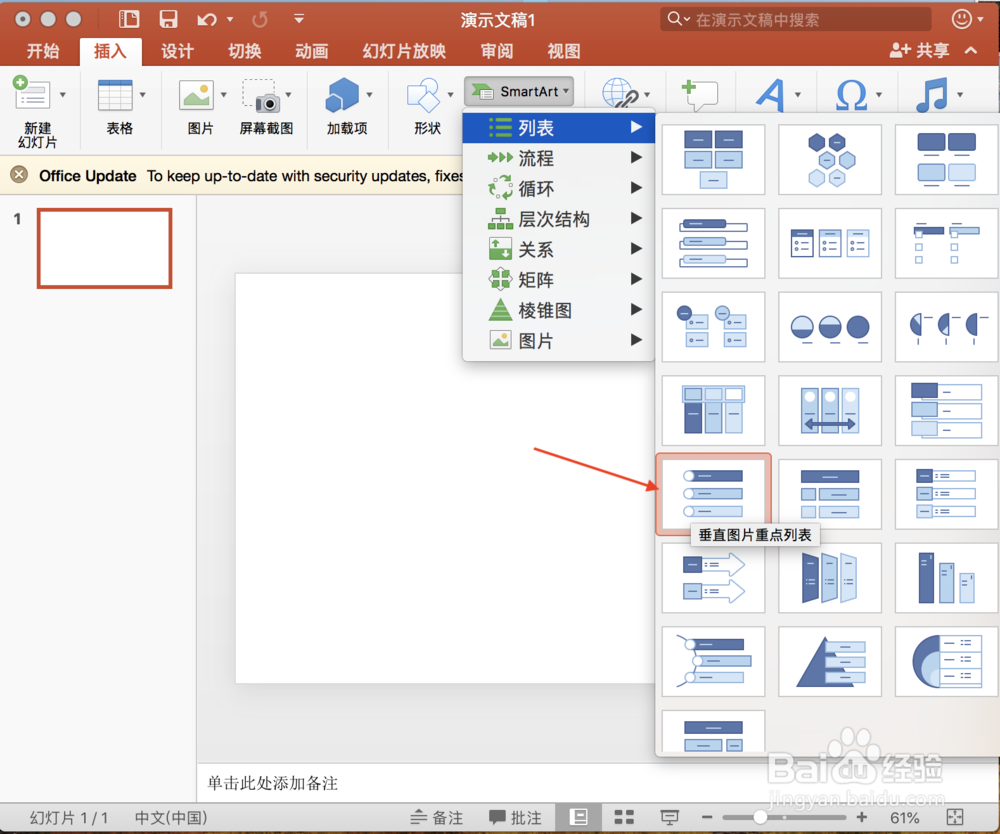The height and width of the screenshot is (834, 1000).
Task: Dismiss the Office Update notification
Action: tap(19, 175)
